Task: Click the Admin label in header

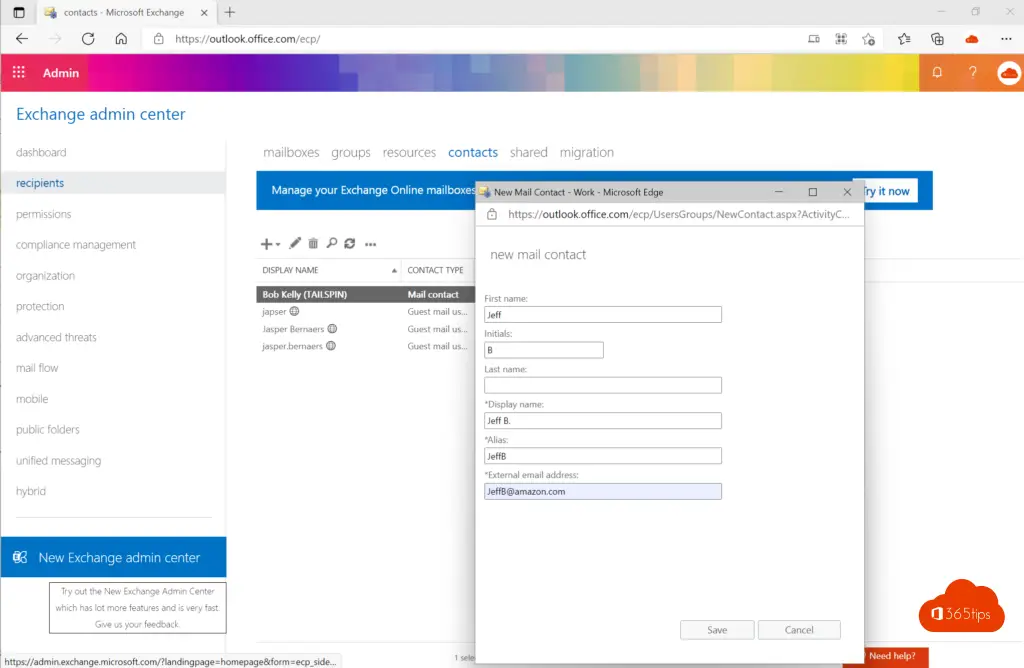Action: [61, 72]
